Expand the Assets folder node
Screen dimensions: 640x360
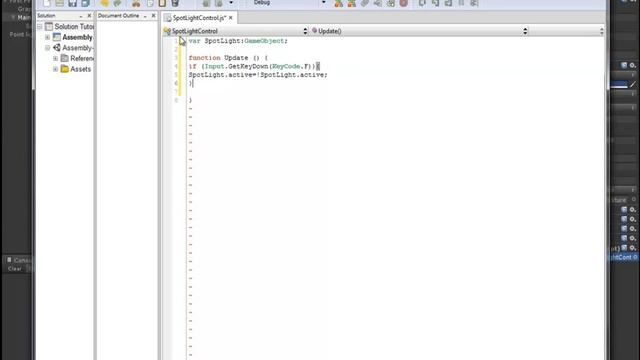(56, 69)
